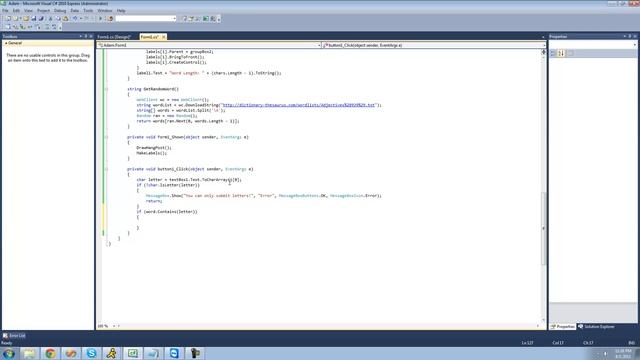Click the Comment out selected lines icon
640x360 pixels.
click(x=47, y=27)
